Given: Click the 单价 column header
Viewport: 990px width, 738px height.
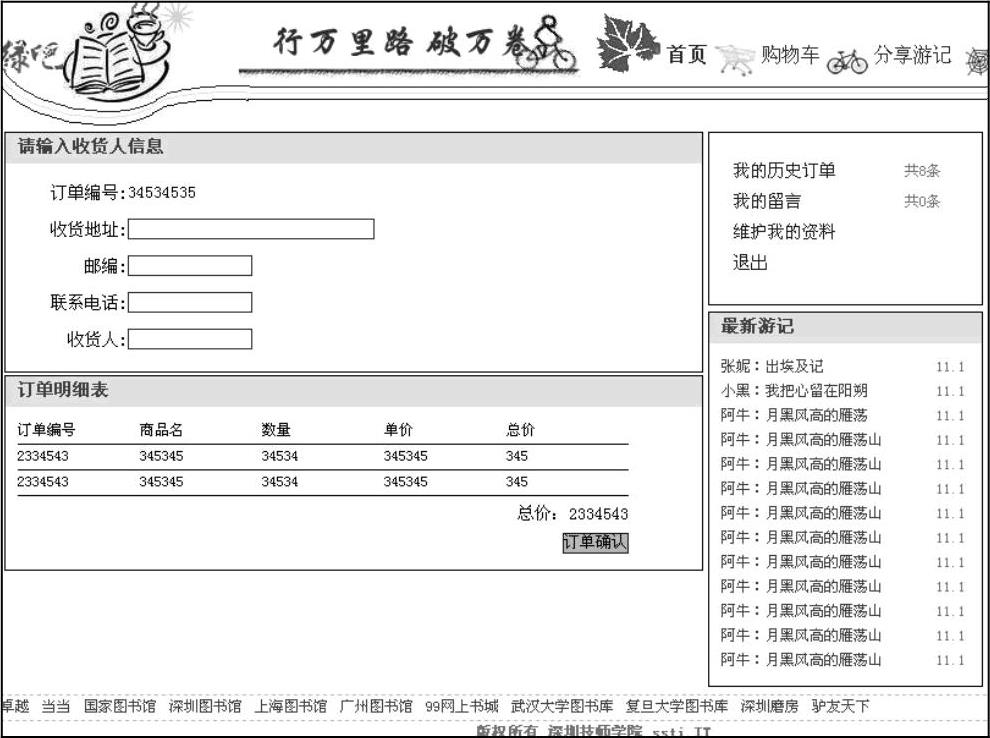Looking at the screenshot, I should (x=398, y=430).
